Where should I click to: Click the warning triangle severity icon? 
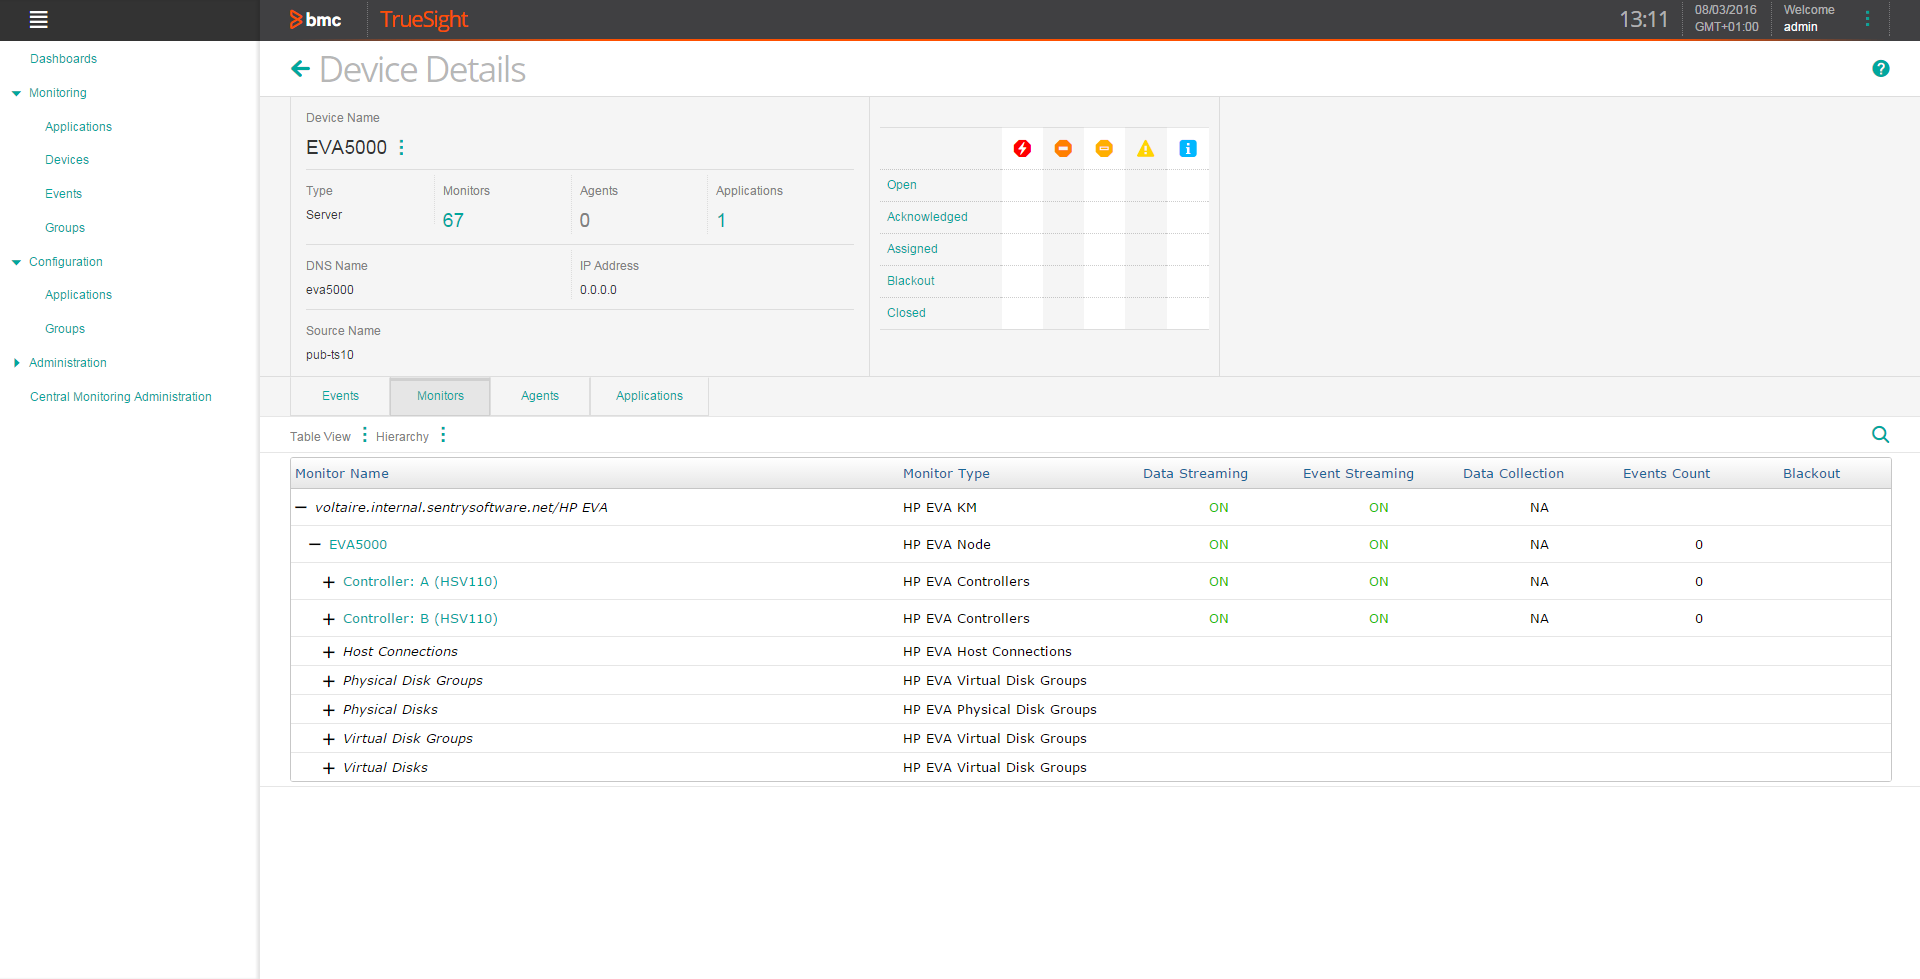pyautogui.click(x=1146, y=149)
